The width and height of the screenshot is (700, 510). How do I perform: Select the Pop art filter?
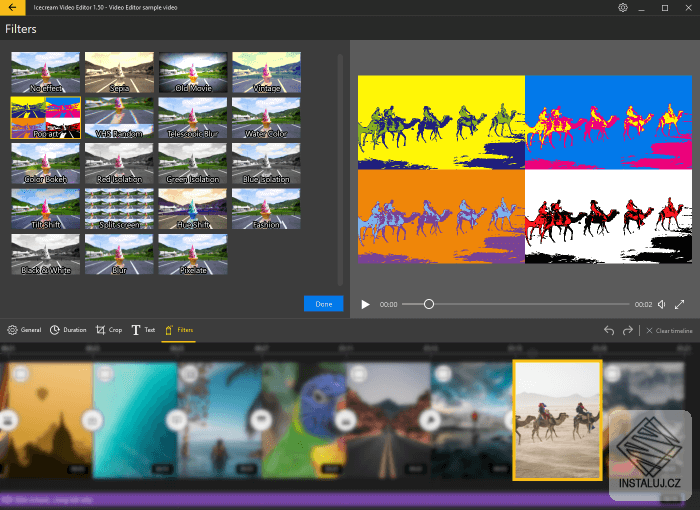point(46,118)
